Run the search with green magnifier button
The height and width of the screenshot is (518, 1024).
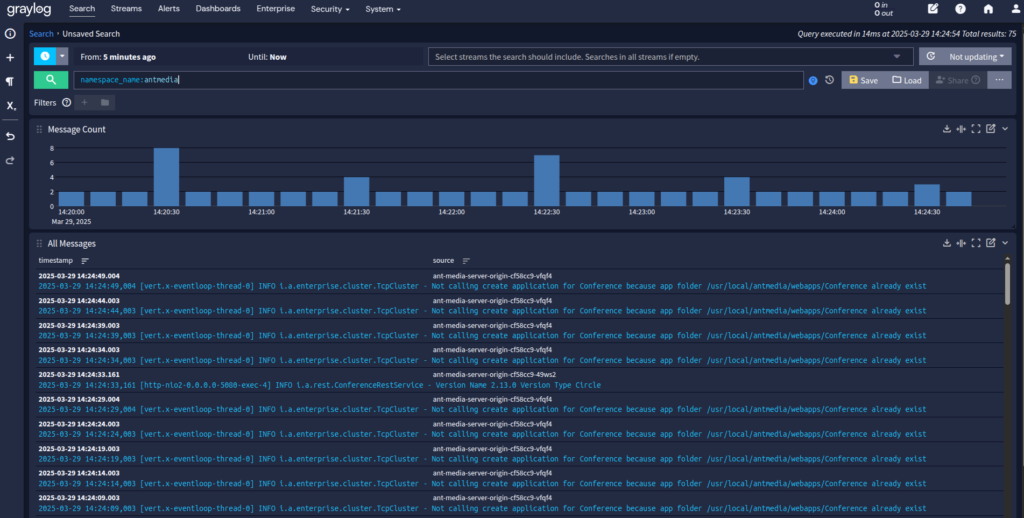pos(51,80)
